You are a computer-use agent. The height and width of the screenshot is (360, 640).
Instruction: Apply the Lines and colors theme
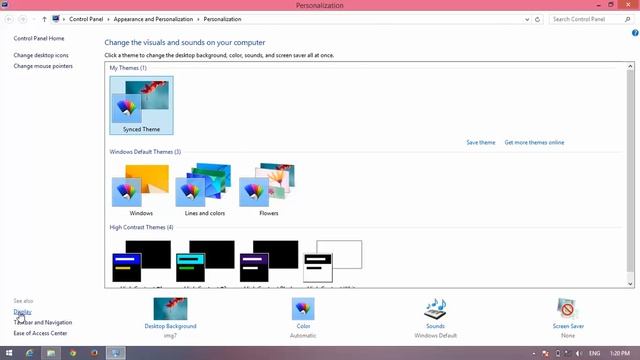pos(204,190)
